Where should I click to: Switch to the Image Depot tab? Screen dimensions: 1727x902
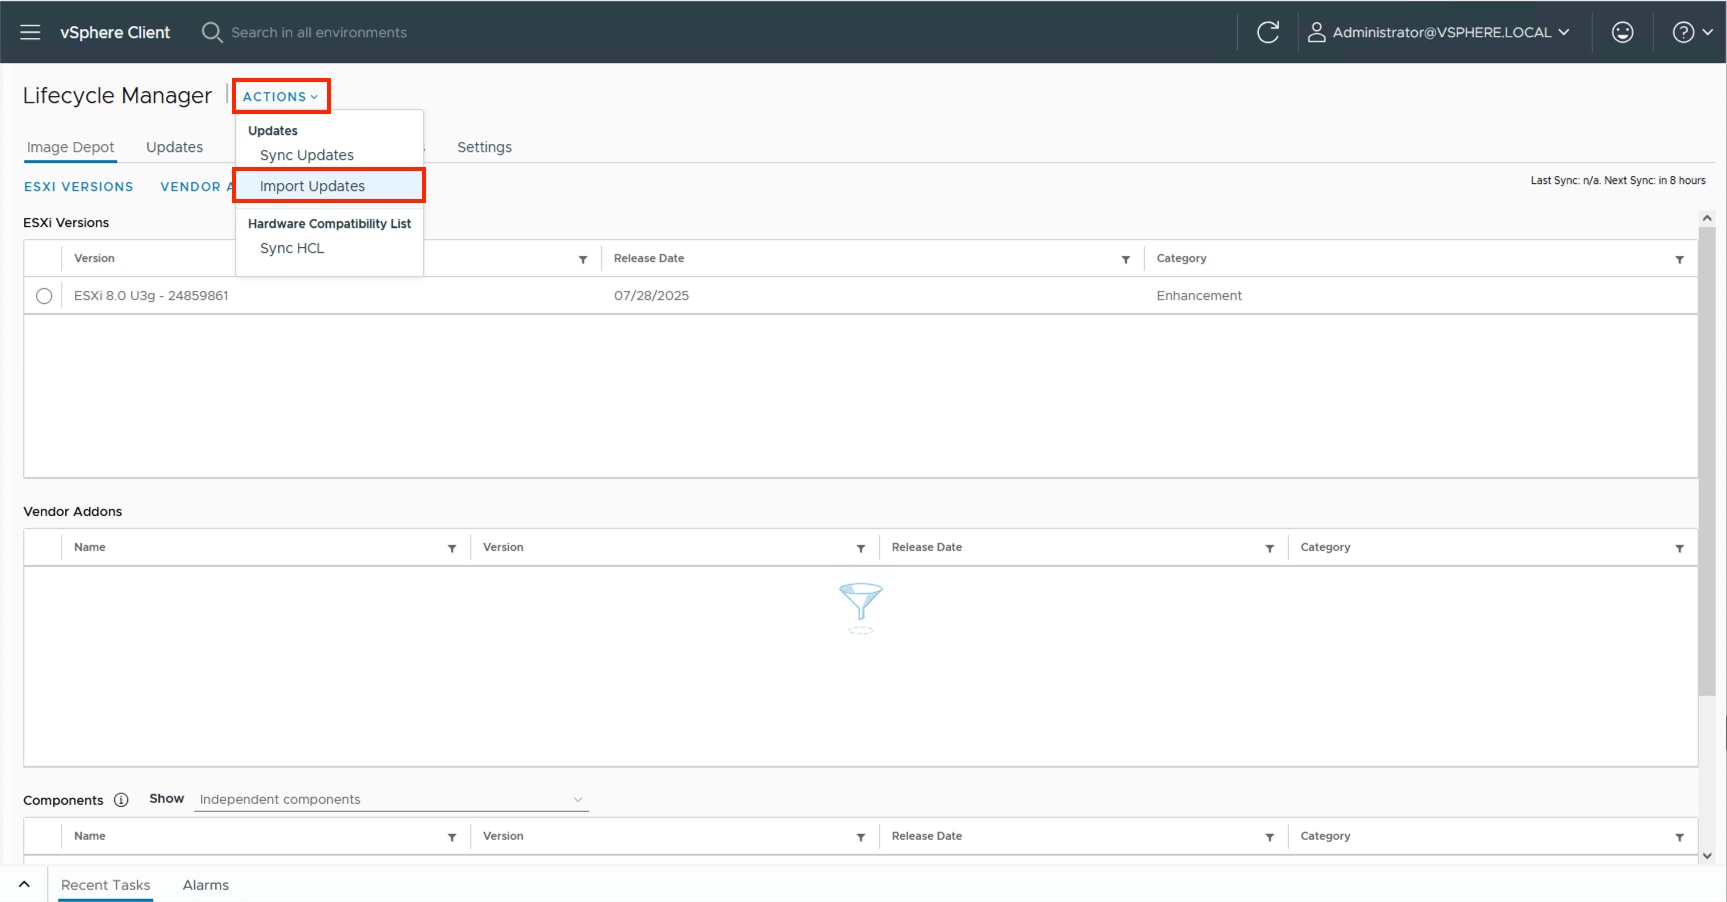[71, 147]
